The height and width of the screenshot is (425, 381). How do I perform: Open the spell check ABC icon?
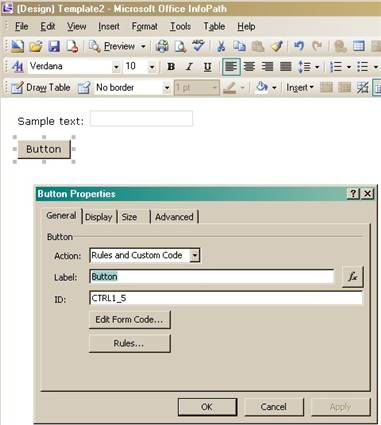point(199,46)
